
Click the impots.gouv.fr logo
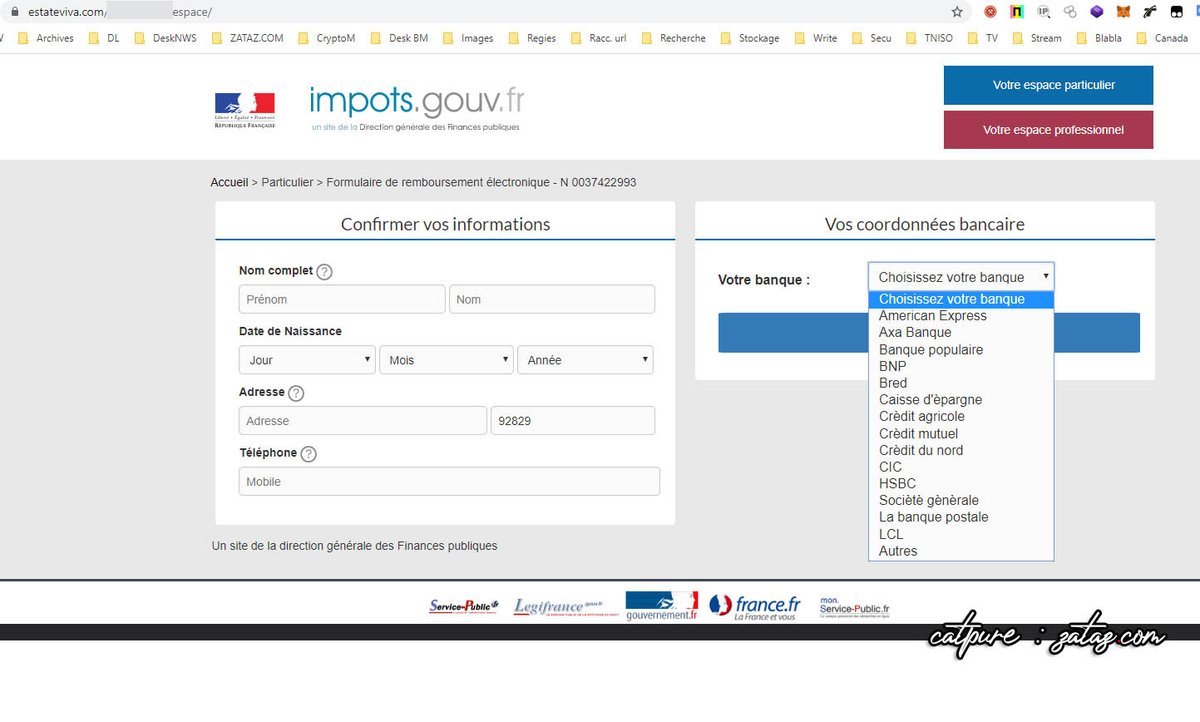[x=416, y=108]
